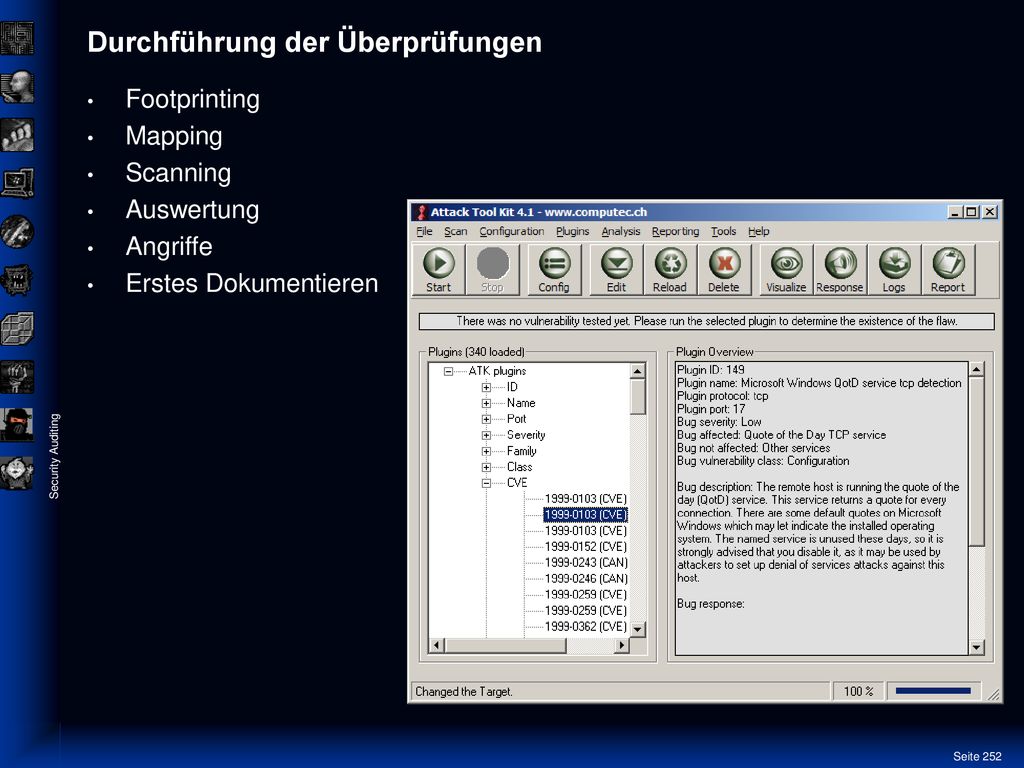Click the circuit maze sidebar icon
The image size is (1024, 768).
[x=17, y=39]
